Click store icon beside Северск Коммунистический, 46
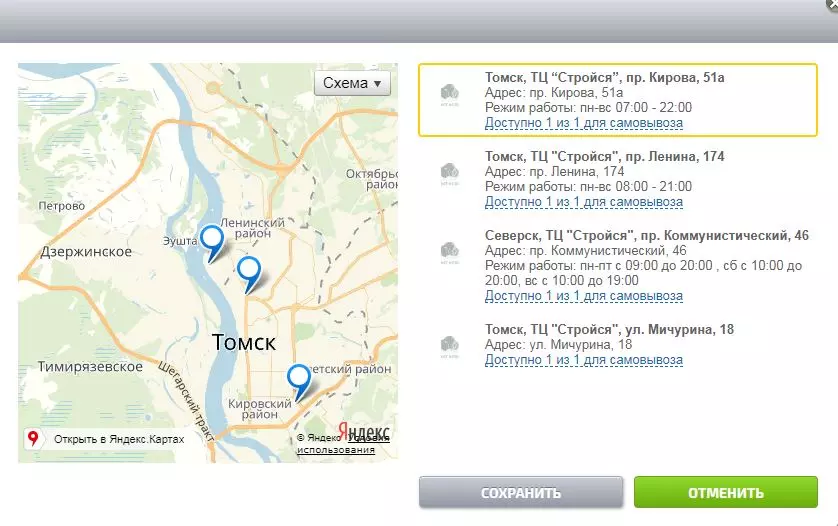The width and height of the screenshot is (838, 526). (x=450, y=253)
